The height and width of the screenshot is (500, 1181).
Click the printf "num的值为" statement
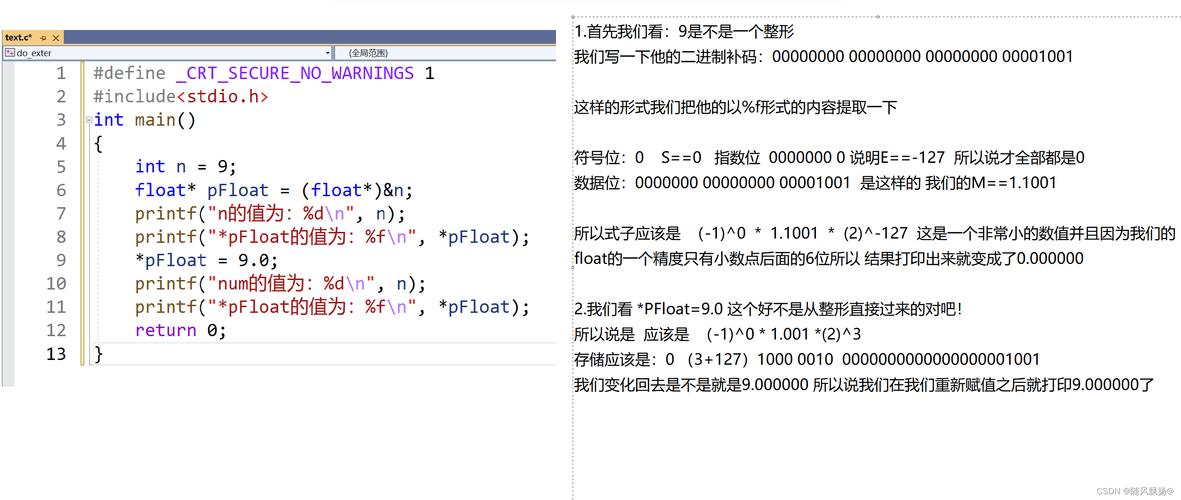[x=281, y=284]
